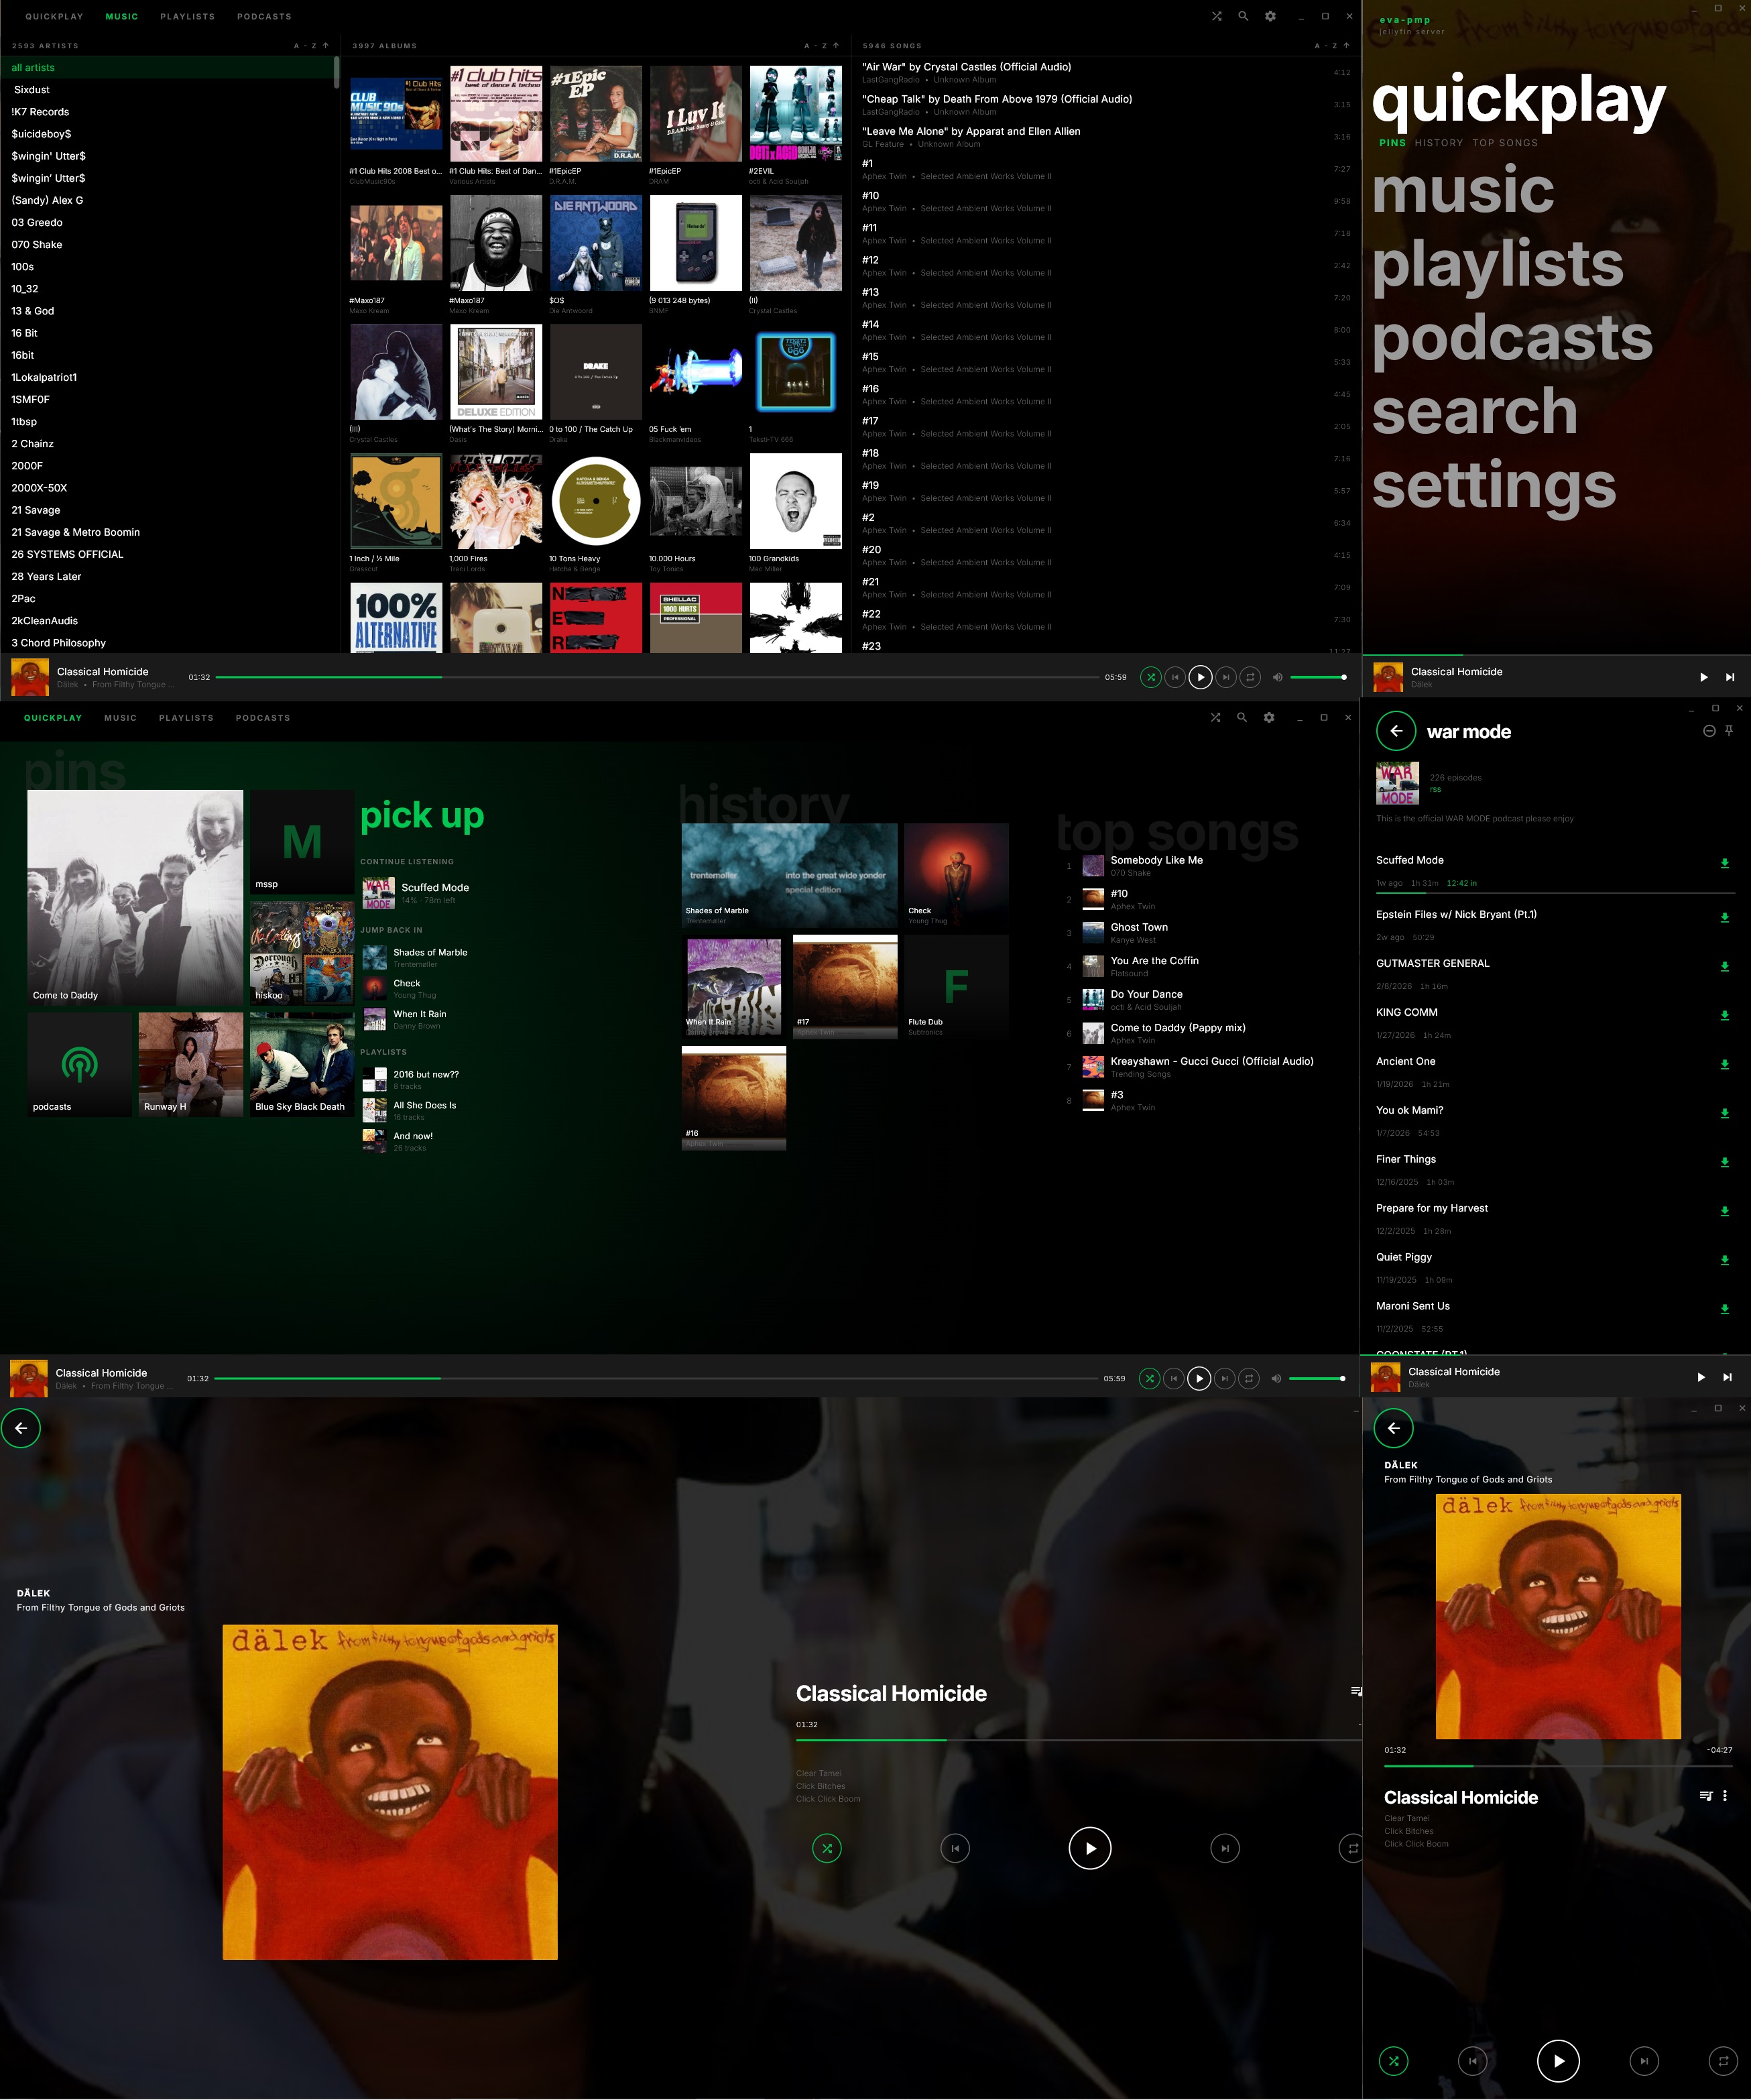
Task: Open the green rss link for war mode
Action: point(1435,790)
